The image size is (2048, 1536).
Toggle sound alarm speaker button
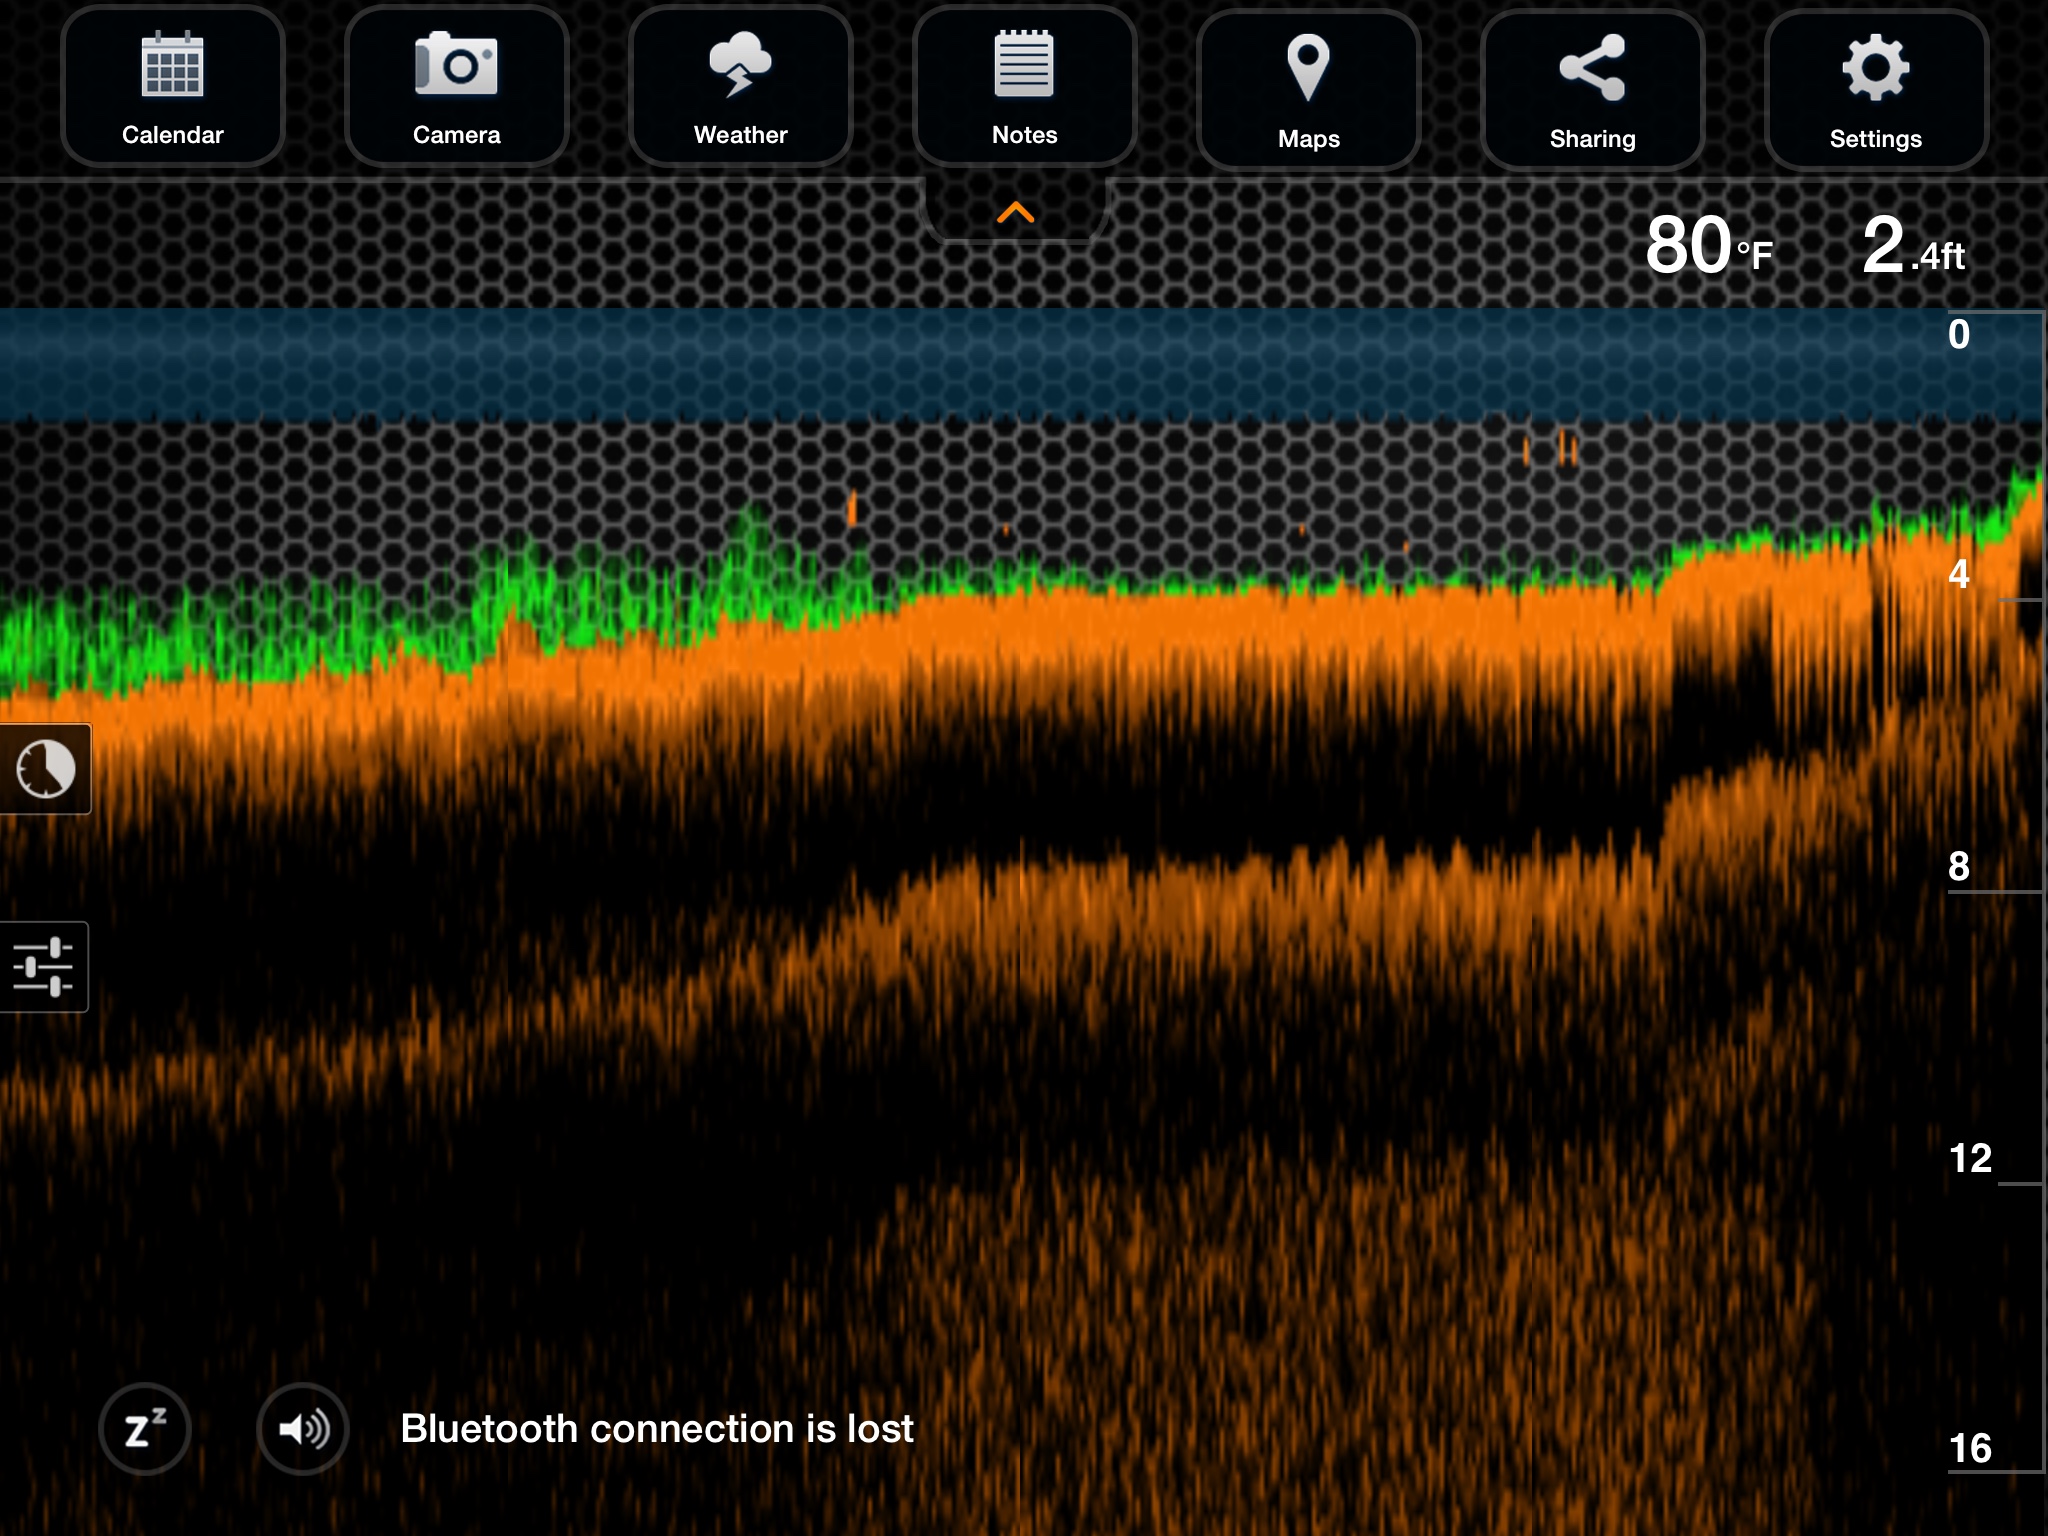(x=302, y=1428)
